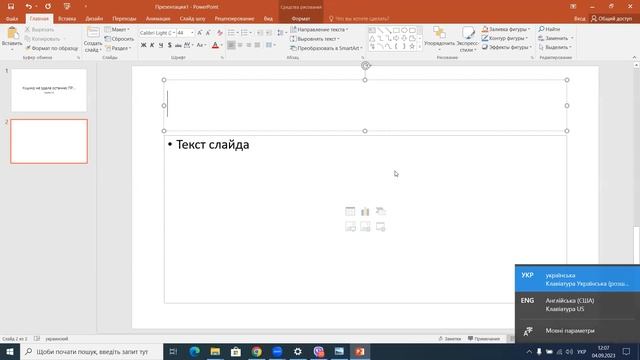
Task: Apply strikethrough formatting (abc icon)
Action: pos(178,45)
